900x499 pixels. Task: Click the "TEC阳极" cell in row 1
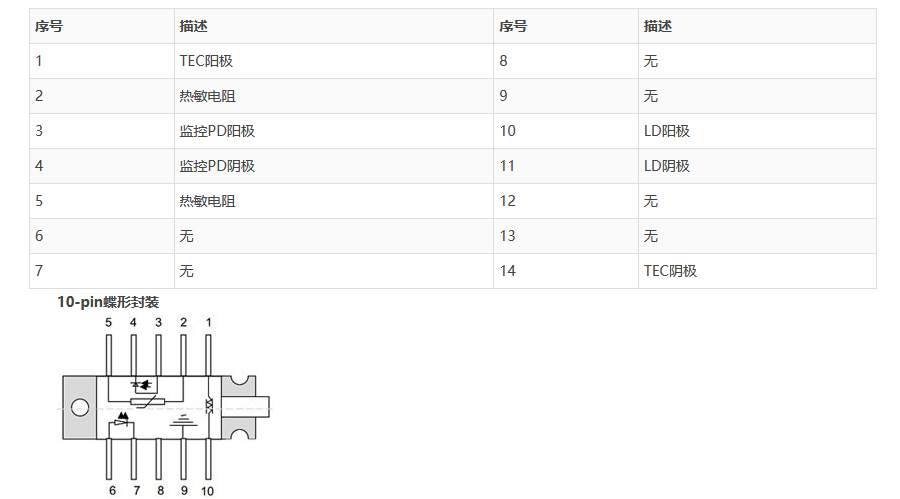(x=206, y=61)
